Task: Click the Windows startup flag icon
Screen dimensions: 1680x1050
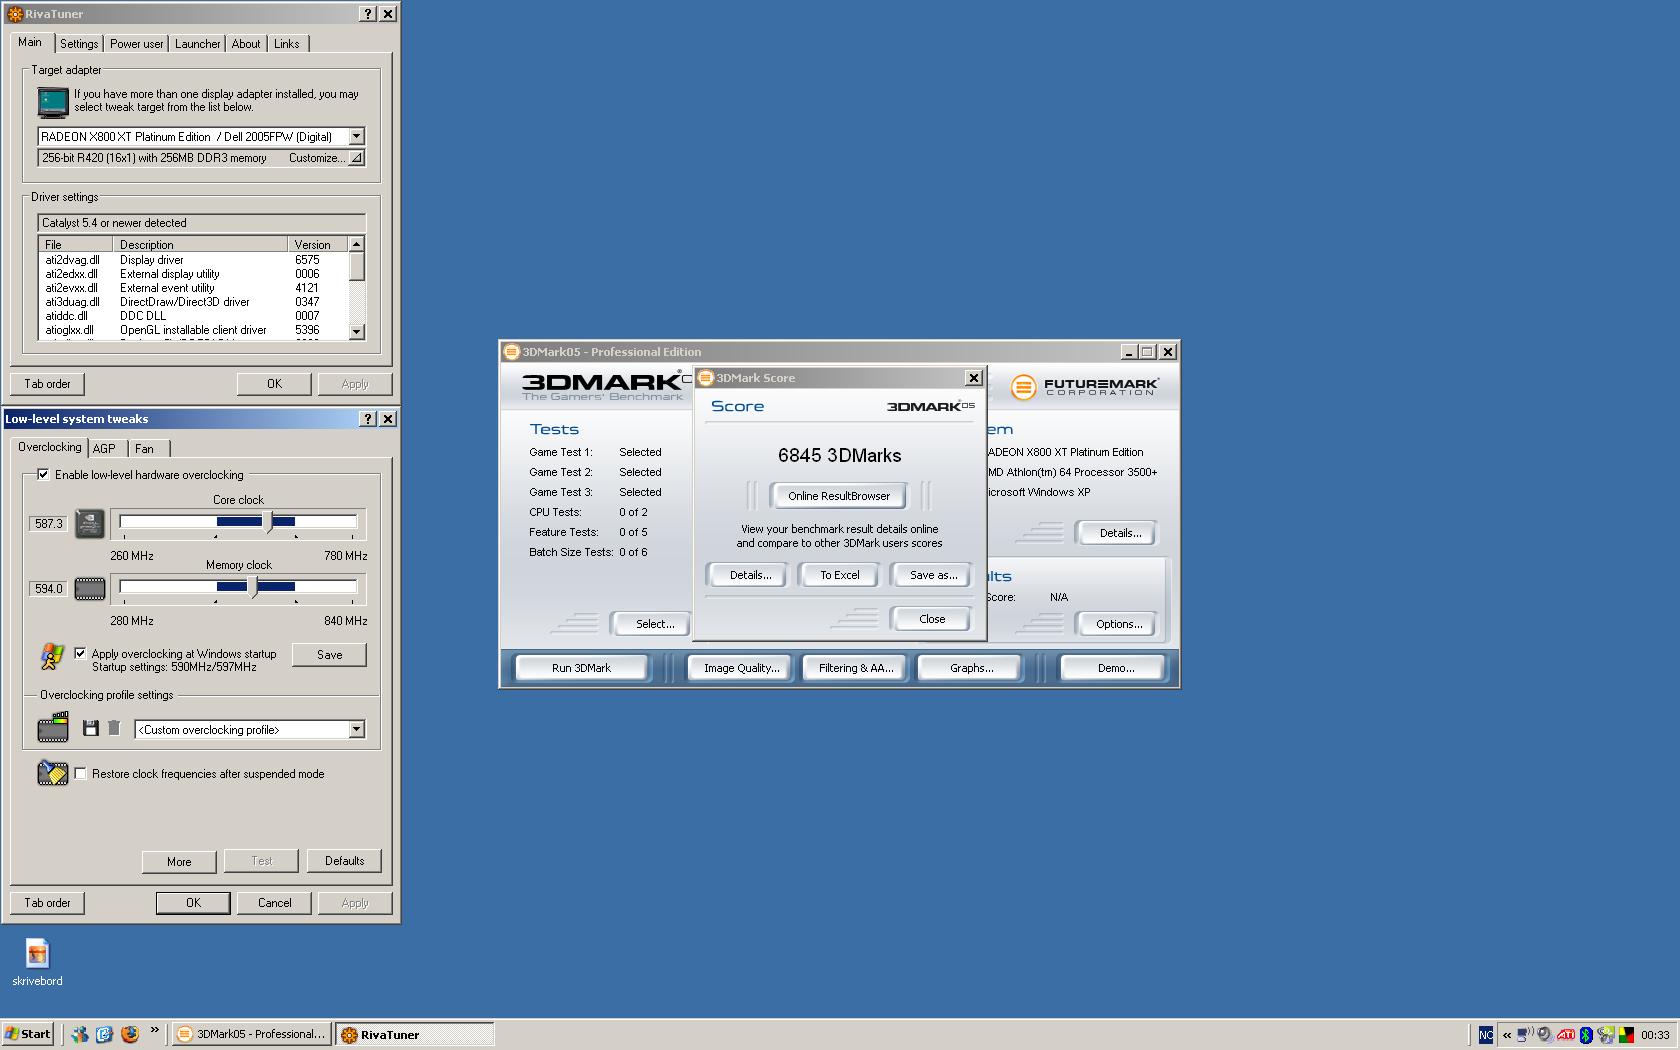Action: [x=52, y=656]
